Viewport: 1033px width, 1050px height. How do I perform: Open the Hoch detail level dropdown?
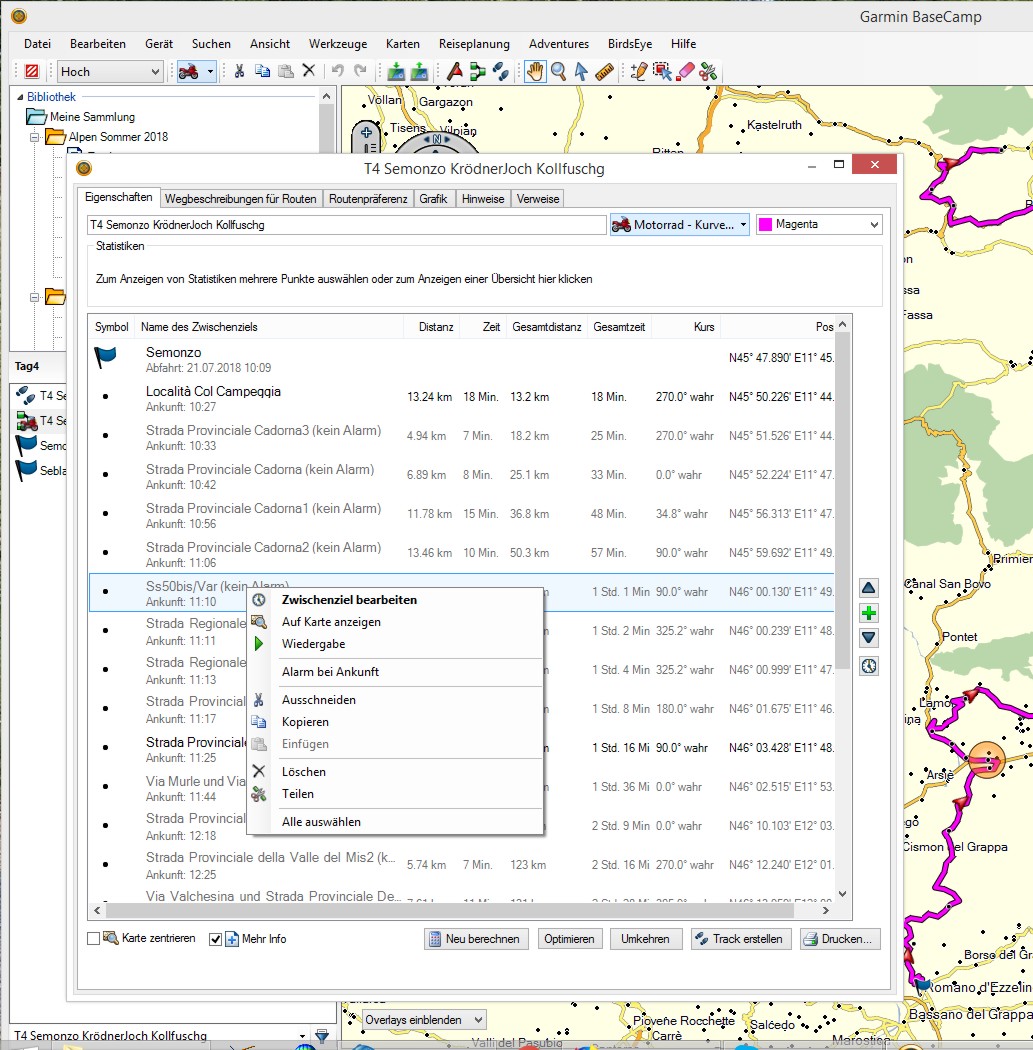tap(110, 72)
